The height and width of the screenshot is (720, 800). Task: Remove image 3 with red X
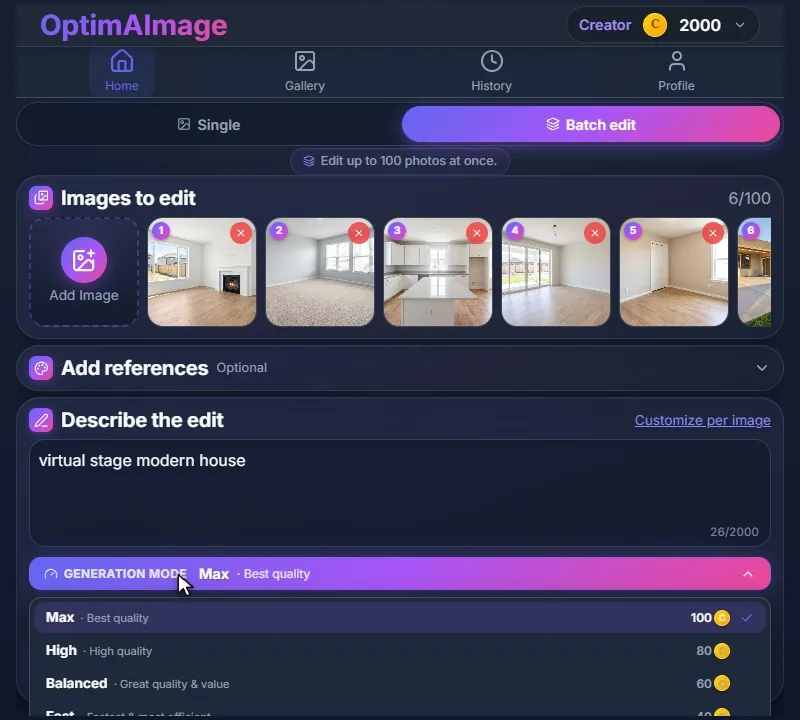477,233
